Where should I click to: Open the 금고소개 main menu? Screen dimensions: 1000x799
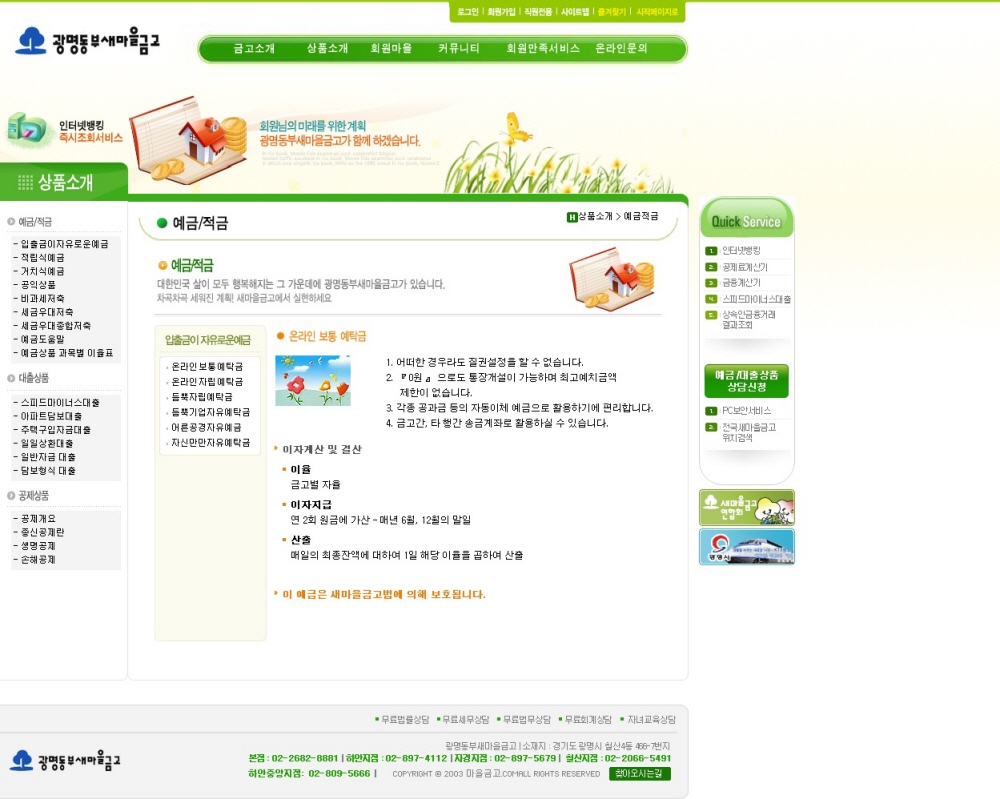coord(254,48)
